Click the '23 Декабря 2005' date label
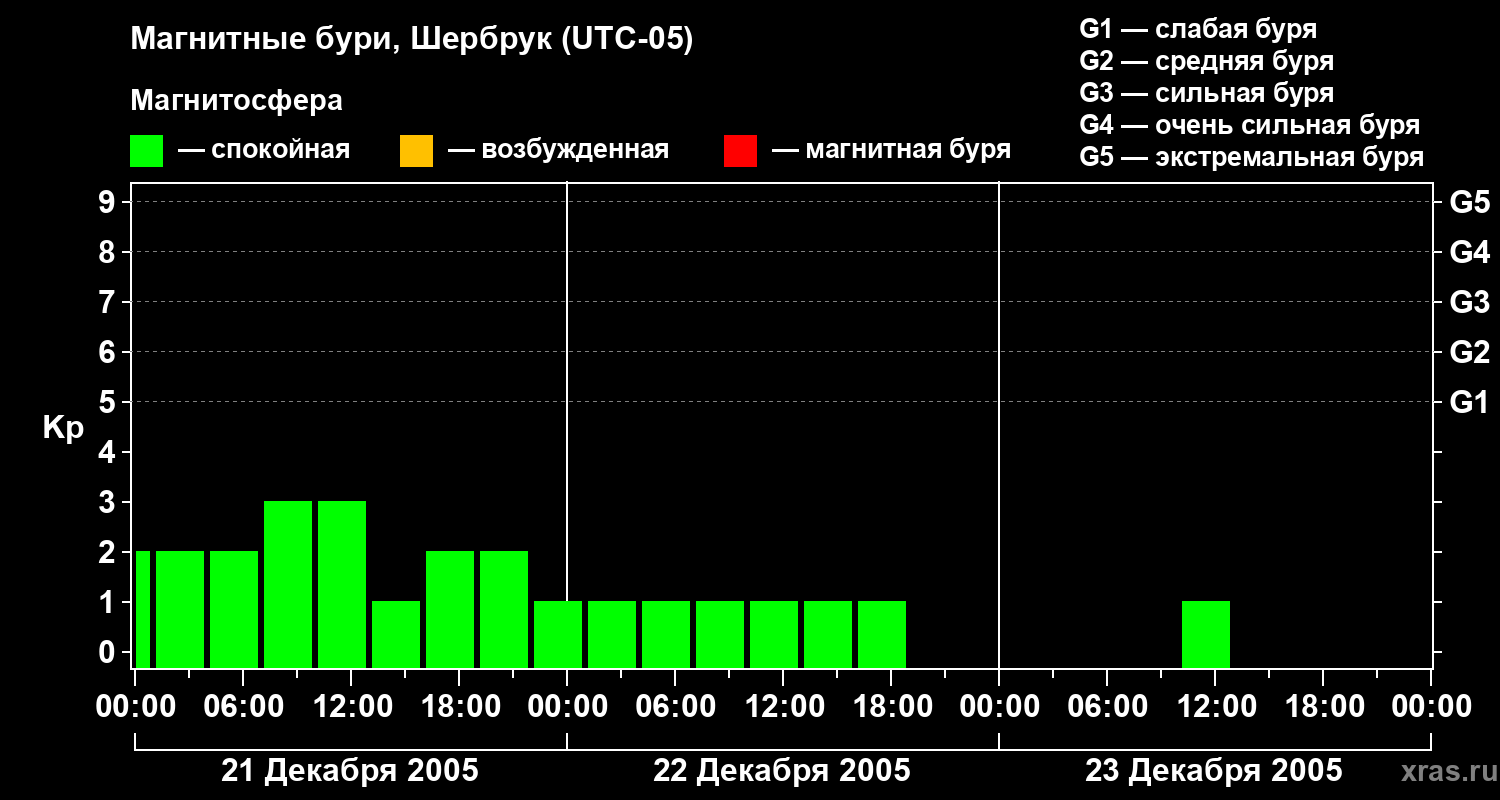 tap(1214, 771)
